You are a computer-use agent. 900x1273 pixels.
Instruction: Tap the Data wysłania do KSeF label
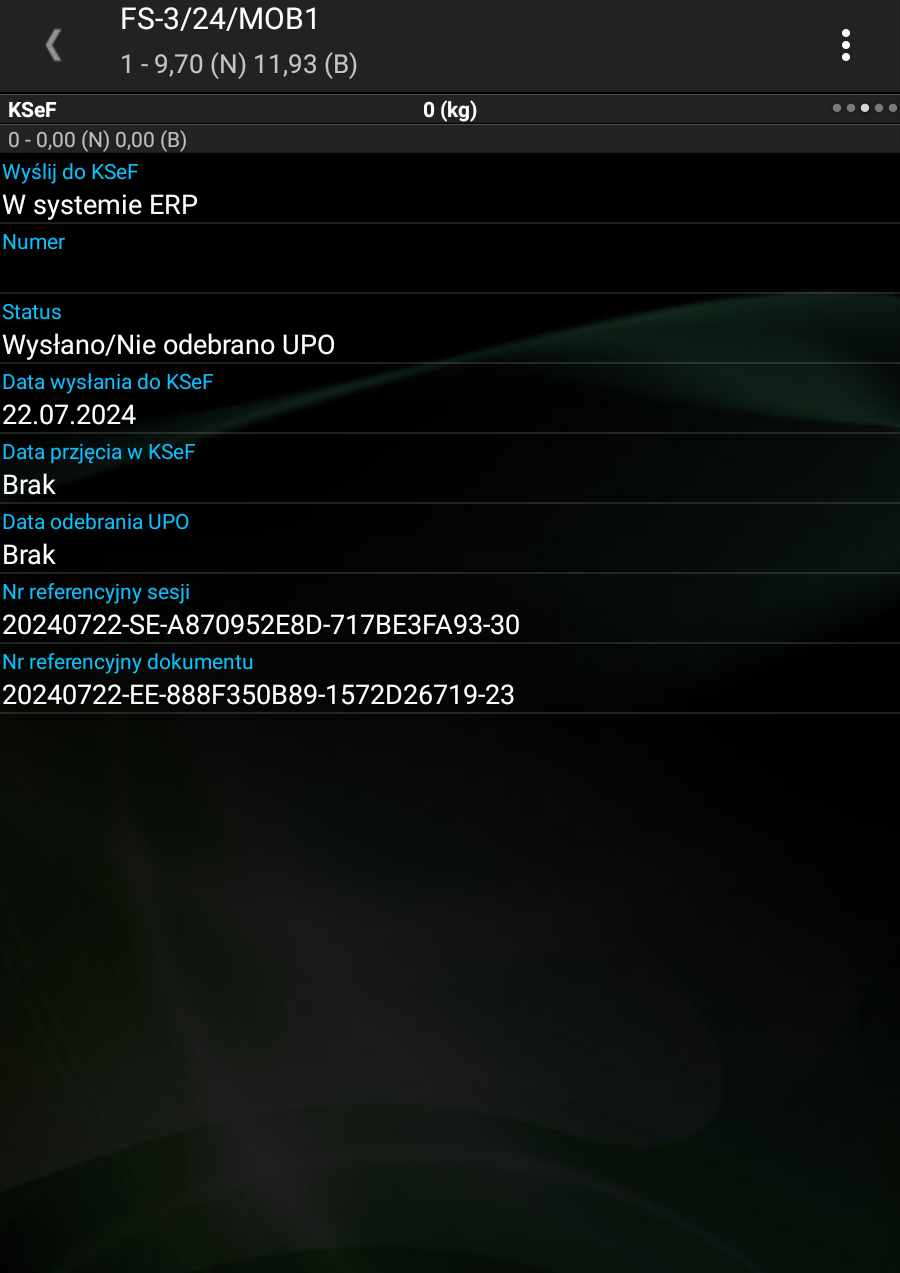pos(108,381)
